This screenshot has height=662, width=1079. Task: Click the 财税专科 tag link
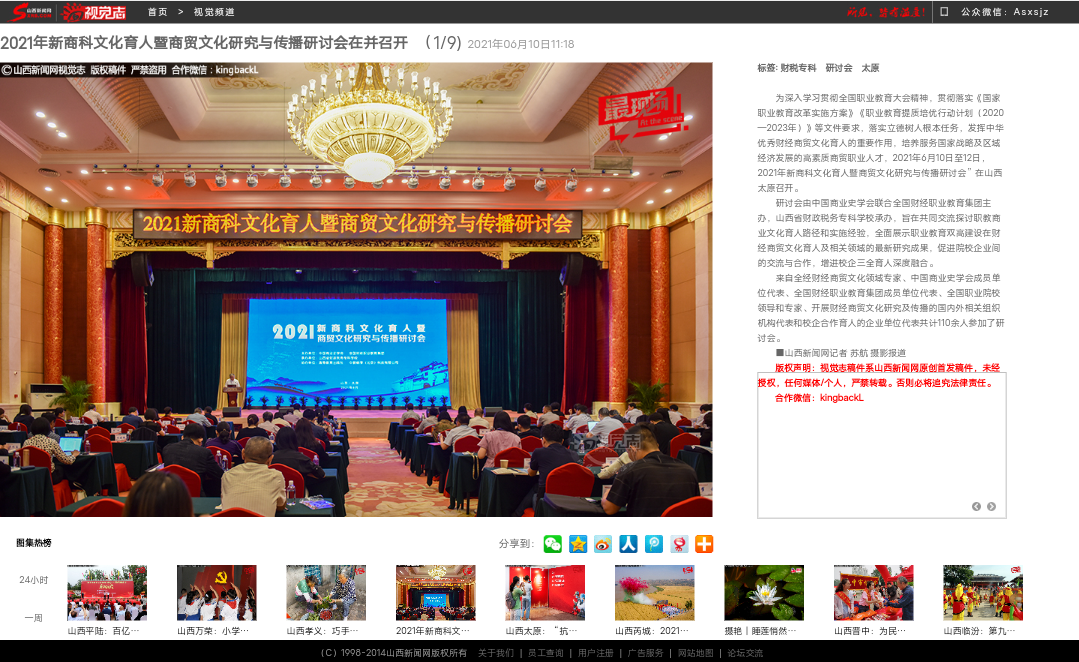click(x=798, y=68)
